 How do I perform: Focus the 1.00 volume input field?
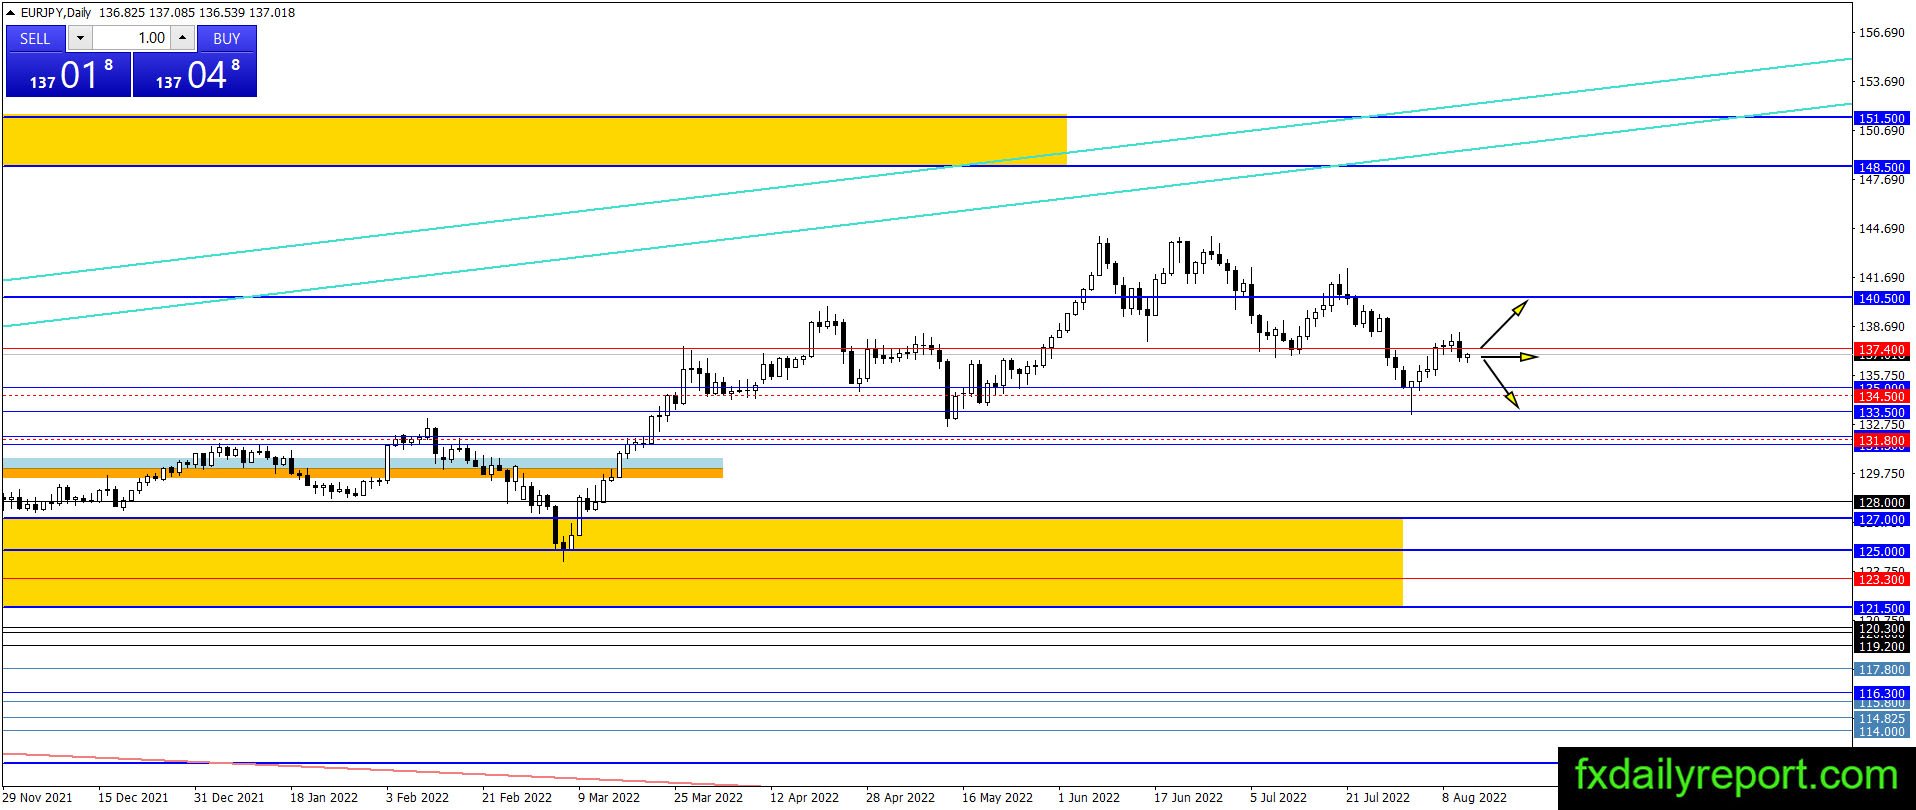tap(132, 38)
